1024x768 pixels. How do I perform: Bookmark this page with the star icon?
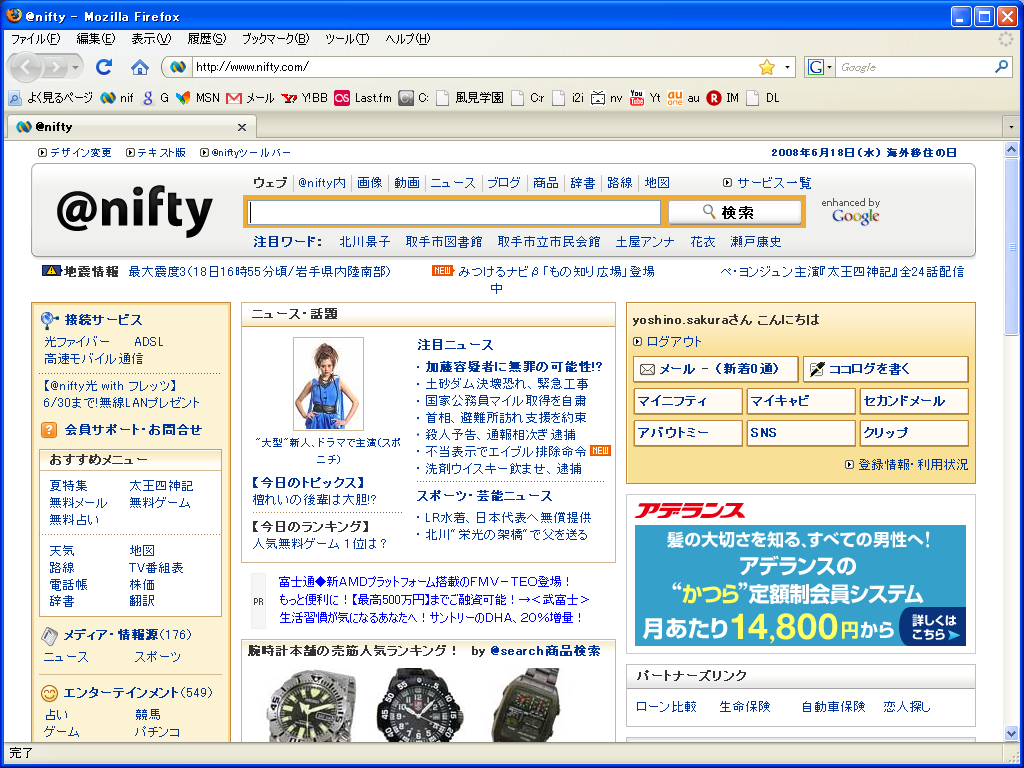(x=767, y=67)
